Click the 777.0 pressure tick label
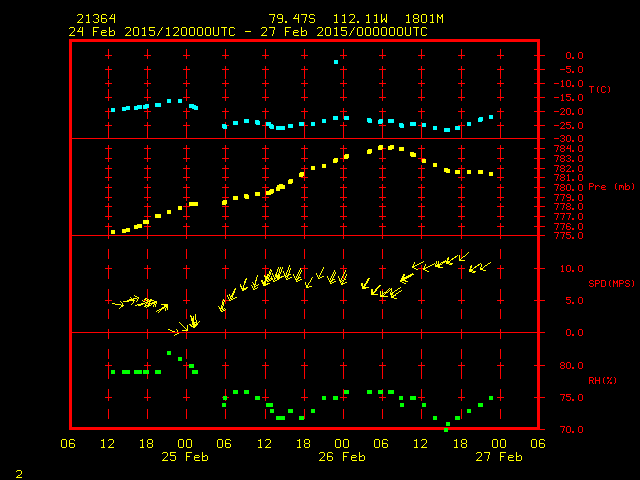The image size is (640, 480). [569, 217]
